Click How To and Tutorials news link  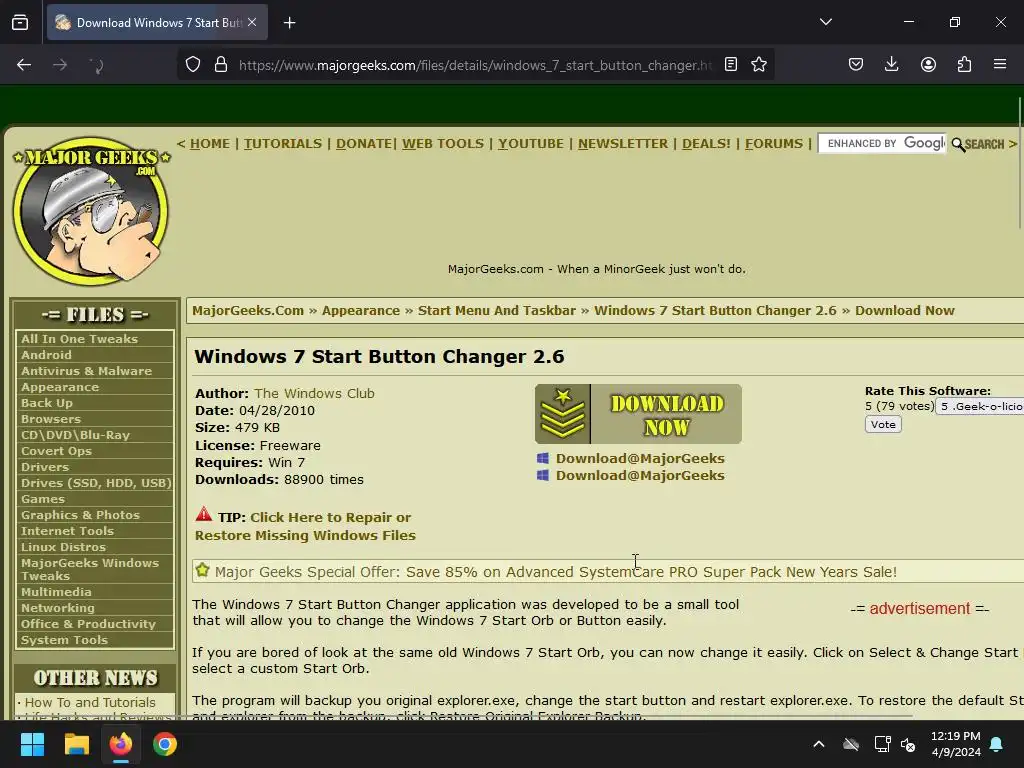90,703
